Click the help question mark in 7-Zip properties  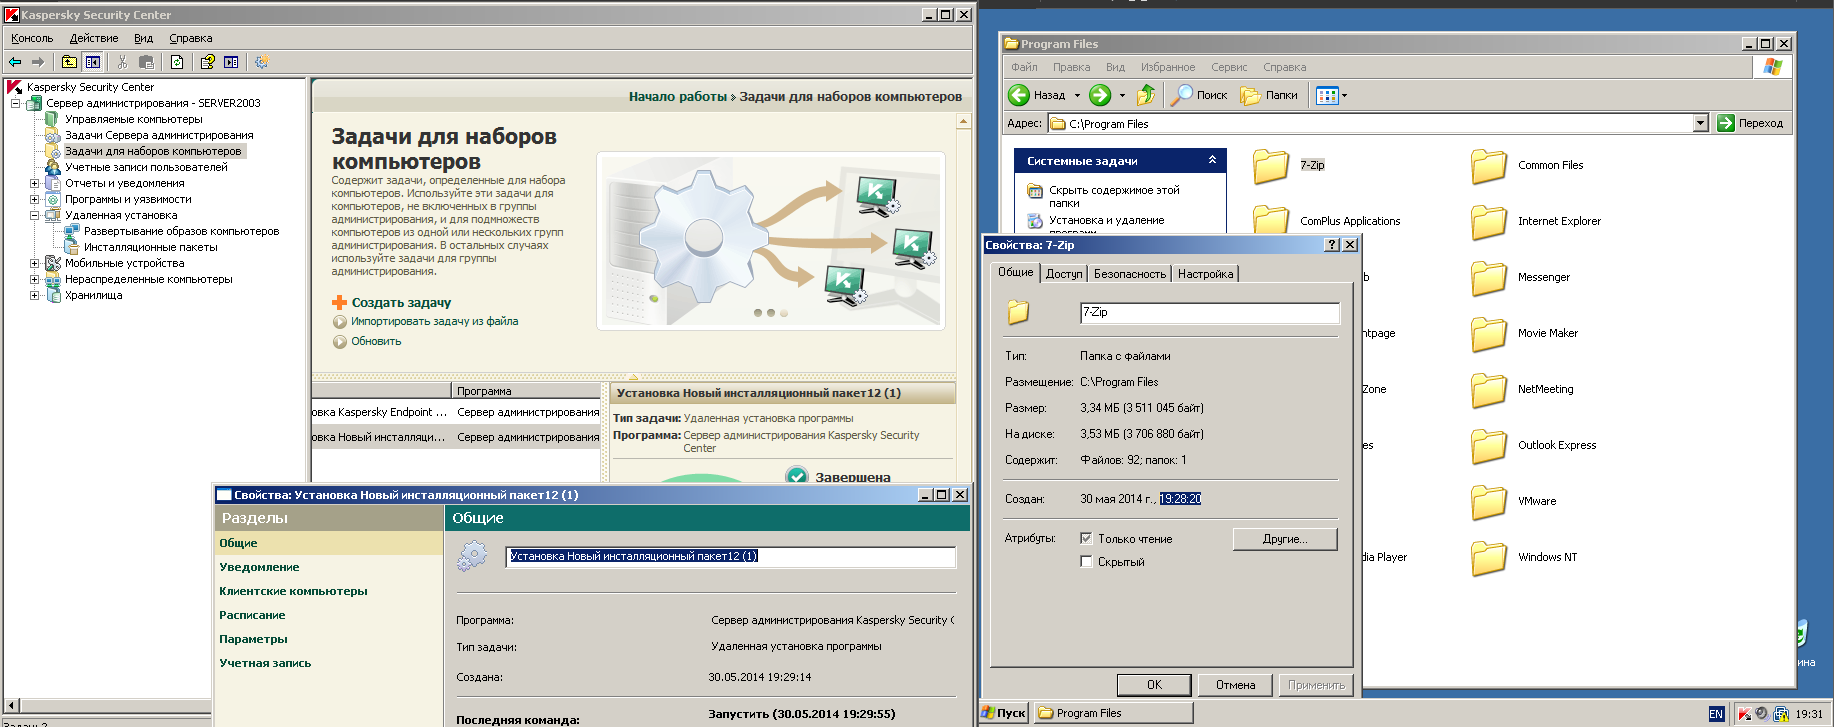1332,245
